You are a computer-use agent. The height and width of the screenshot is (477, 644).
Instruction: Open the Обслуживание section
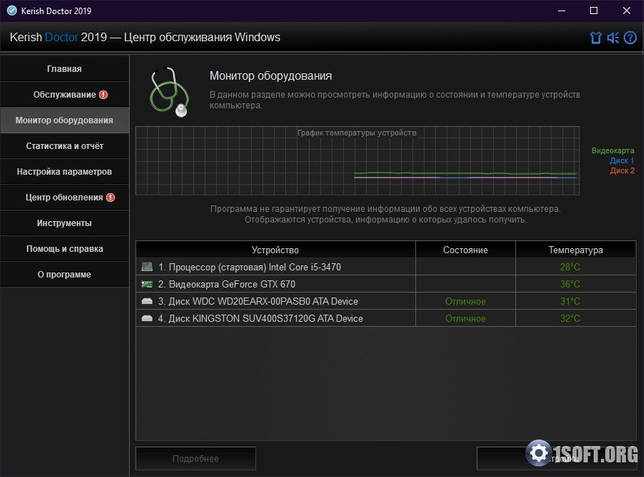pos(64,94)
